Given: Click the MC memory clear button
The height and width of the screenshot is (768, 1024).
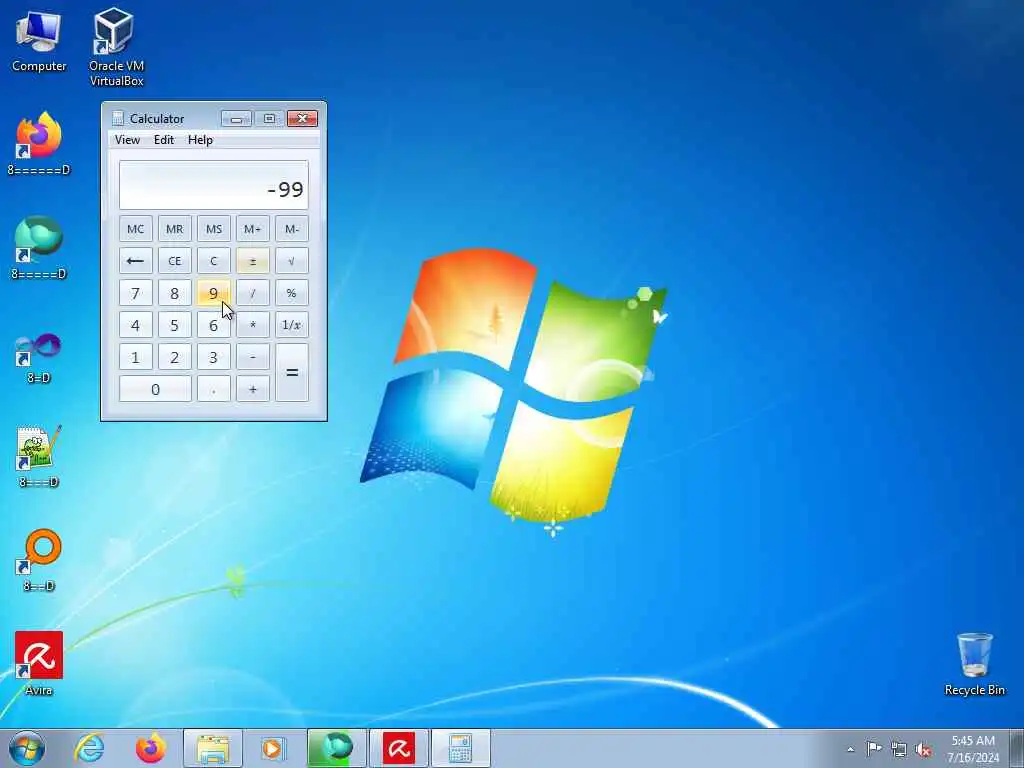Looking at the screenshot, I should [x=136, y=229].
